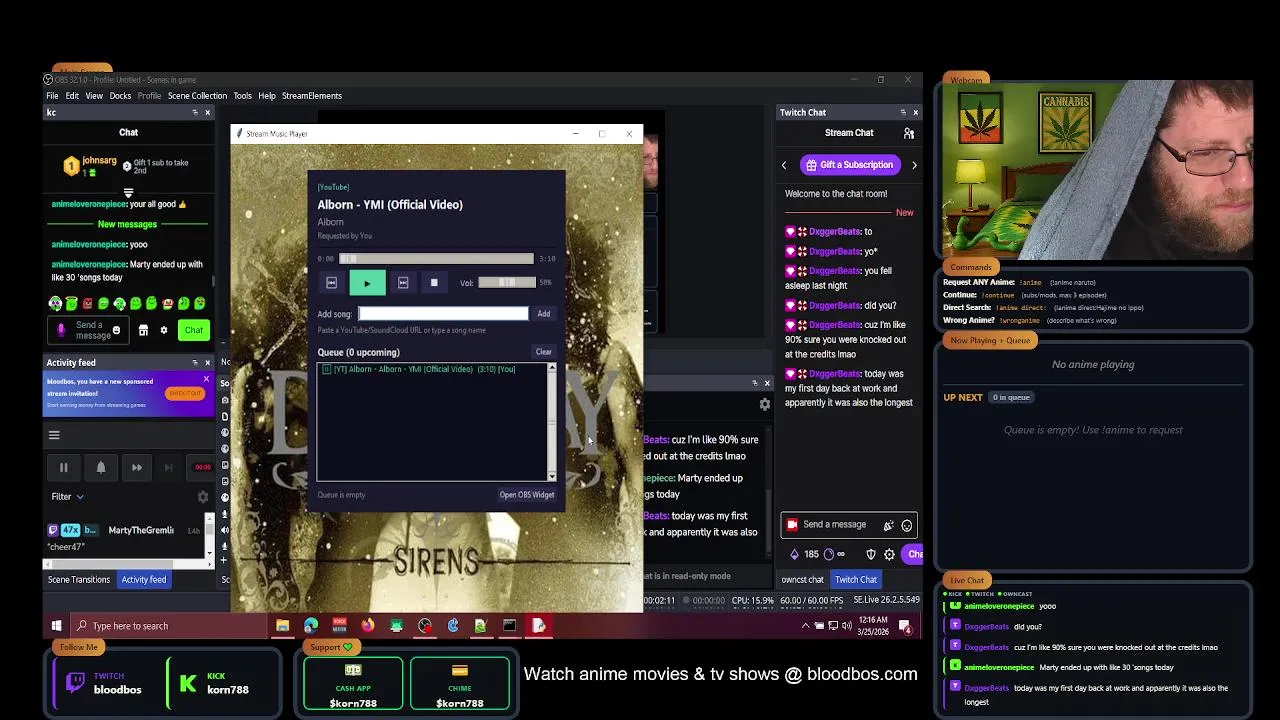The height and width of the screenshot is (720, 1280).
Task: Open Twitch moderator shield icon
Action: [x=871, y=554]
